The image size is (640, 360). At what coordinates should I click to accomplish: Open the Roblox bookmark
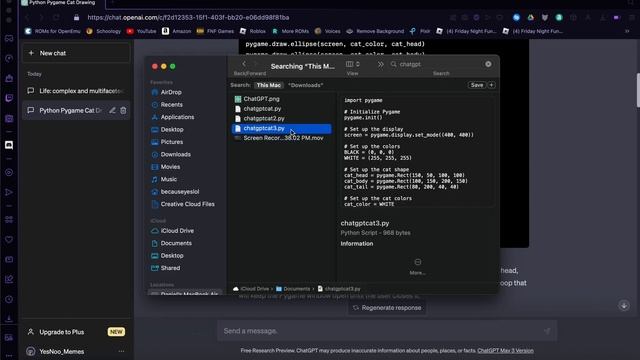(x=253, y=31)
